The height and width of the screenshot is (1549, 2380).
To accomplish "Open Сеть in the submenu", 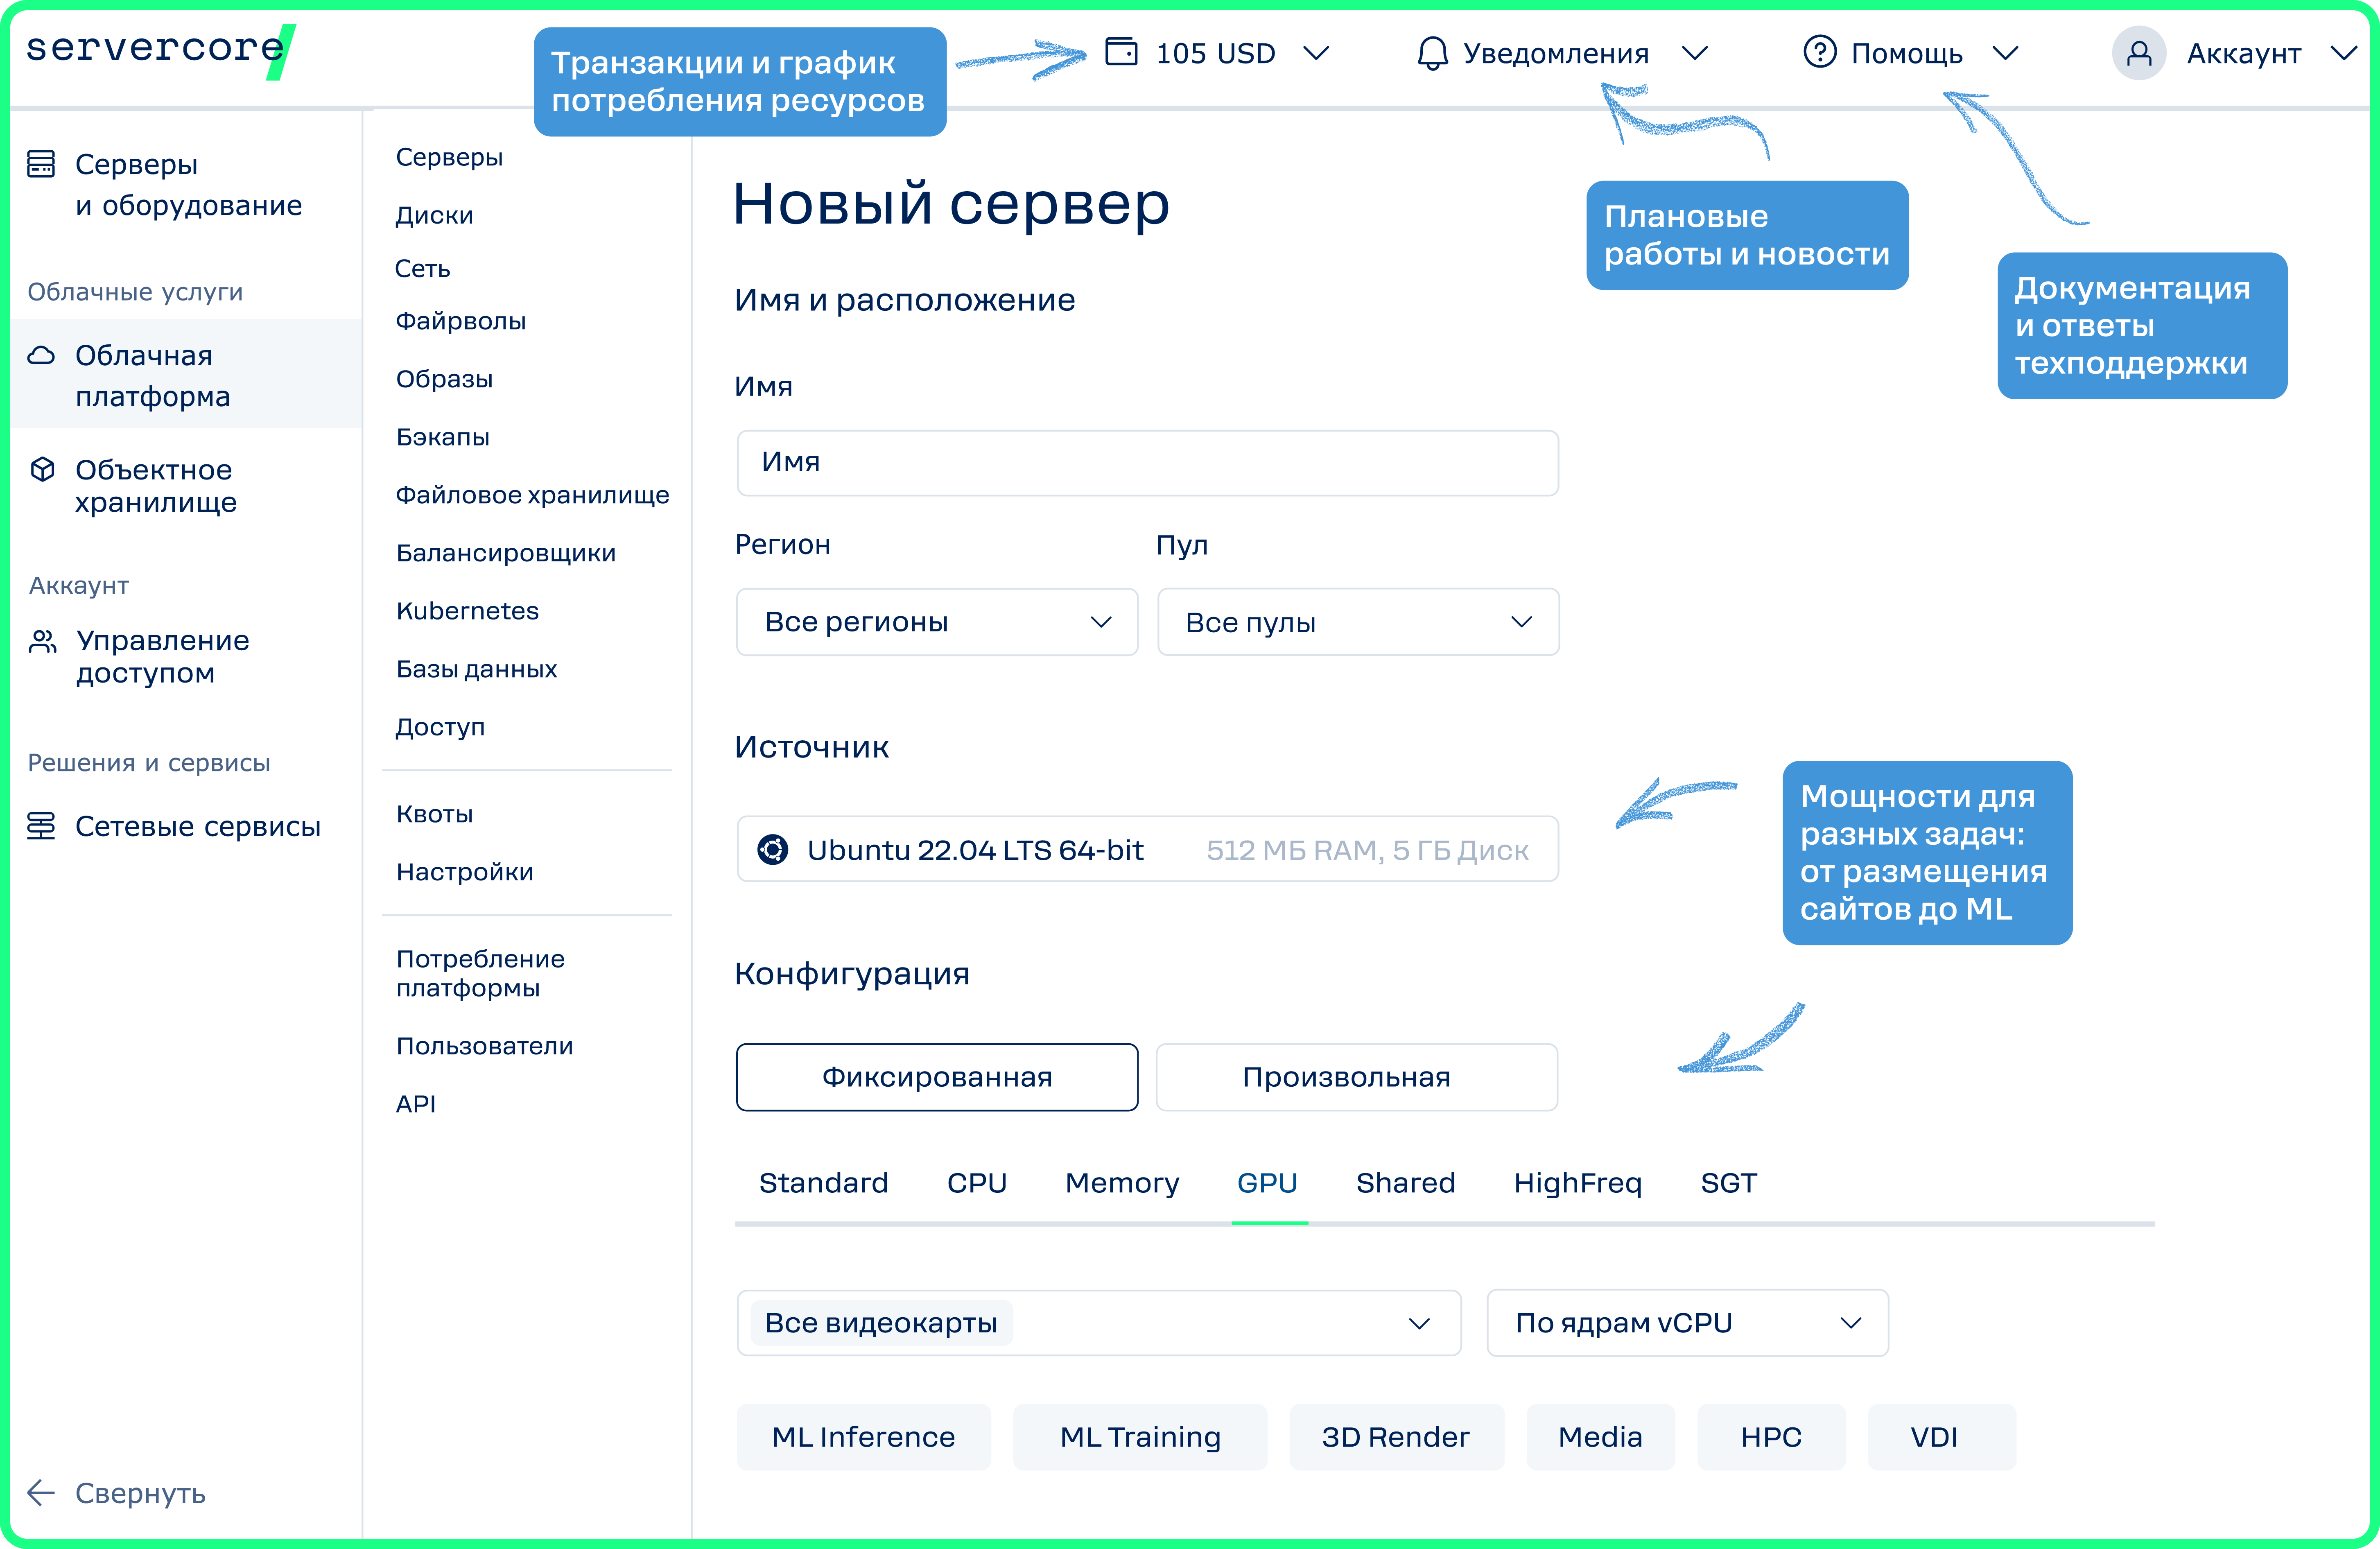I will (422, 268).
